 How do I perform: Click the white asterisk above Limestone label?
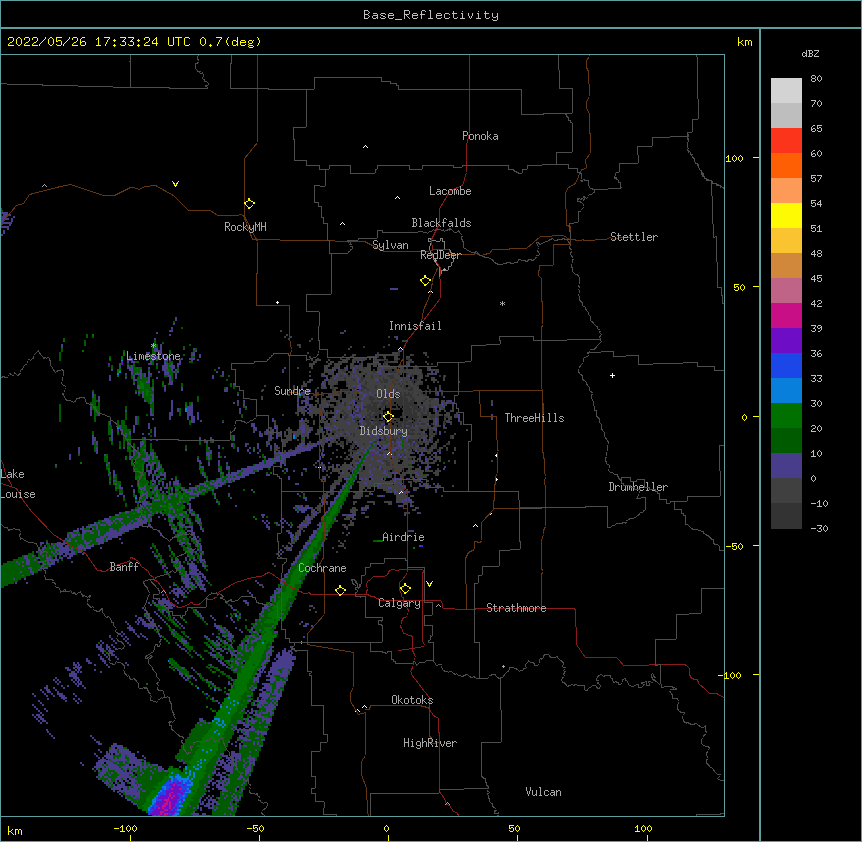pos(154,346)
